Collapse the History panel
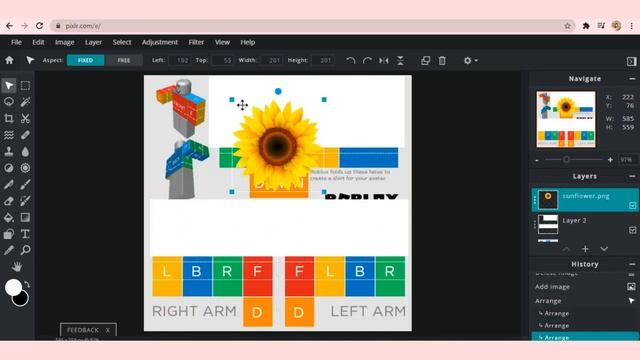 click(x=632, y=264)
